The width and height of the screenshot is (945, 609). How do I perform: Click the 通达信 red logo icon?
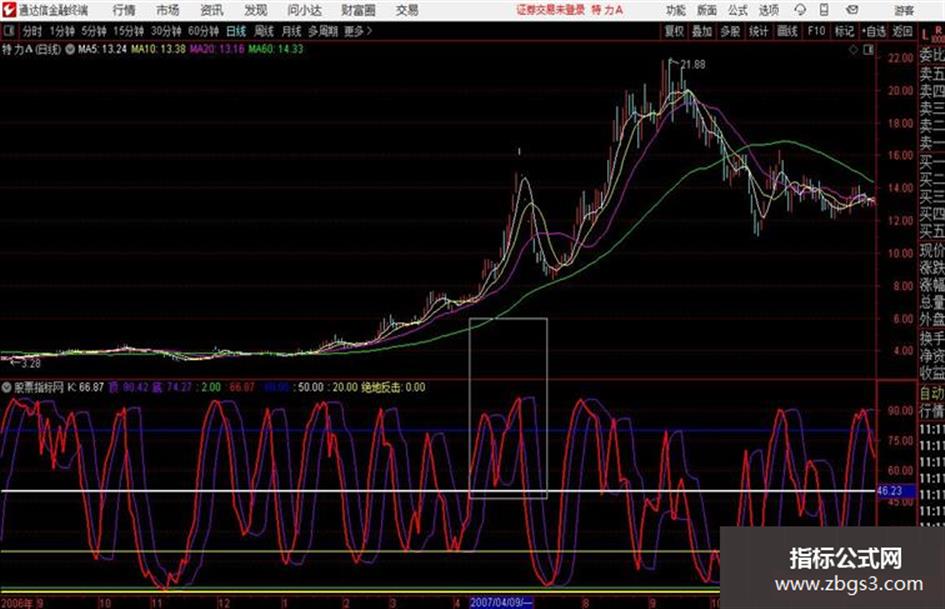tap(8, 10)
